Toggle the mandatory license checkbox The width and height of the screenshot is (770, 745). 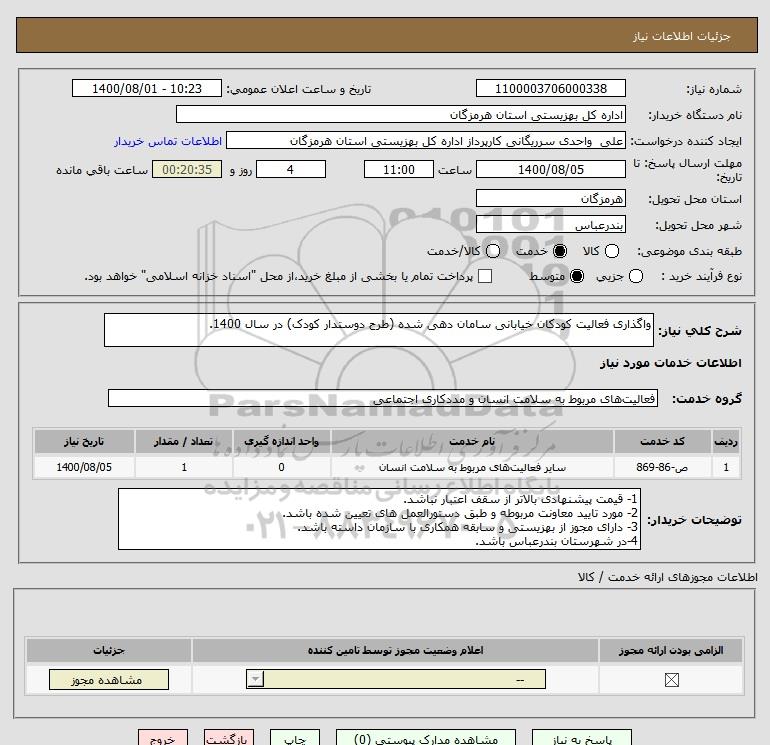[x=671, y=680]
